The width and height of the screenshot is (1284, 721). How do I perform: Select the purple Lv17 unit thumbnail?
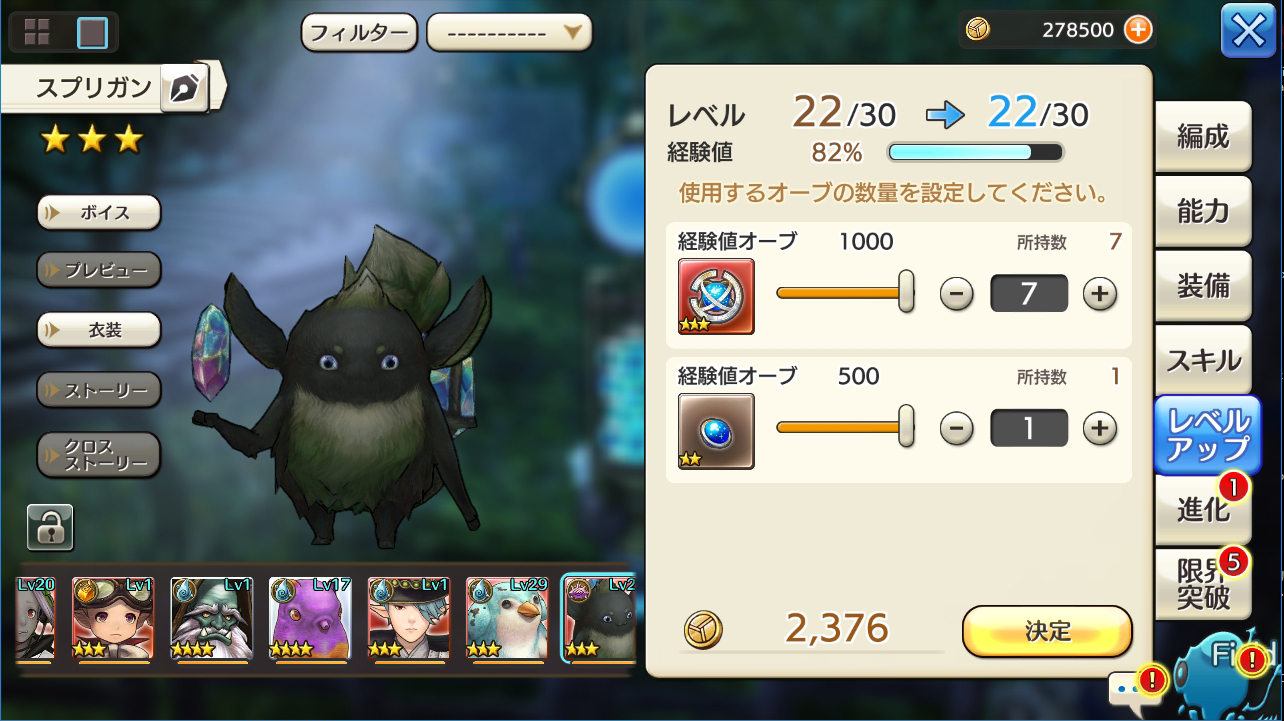[309, 619]
